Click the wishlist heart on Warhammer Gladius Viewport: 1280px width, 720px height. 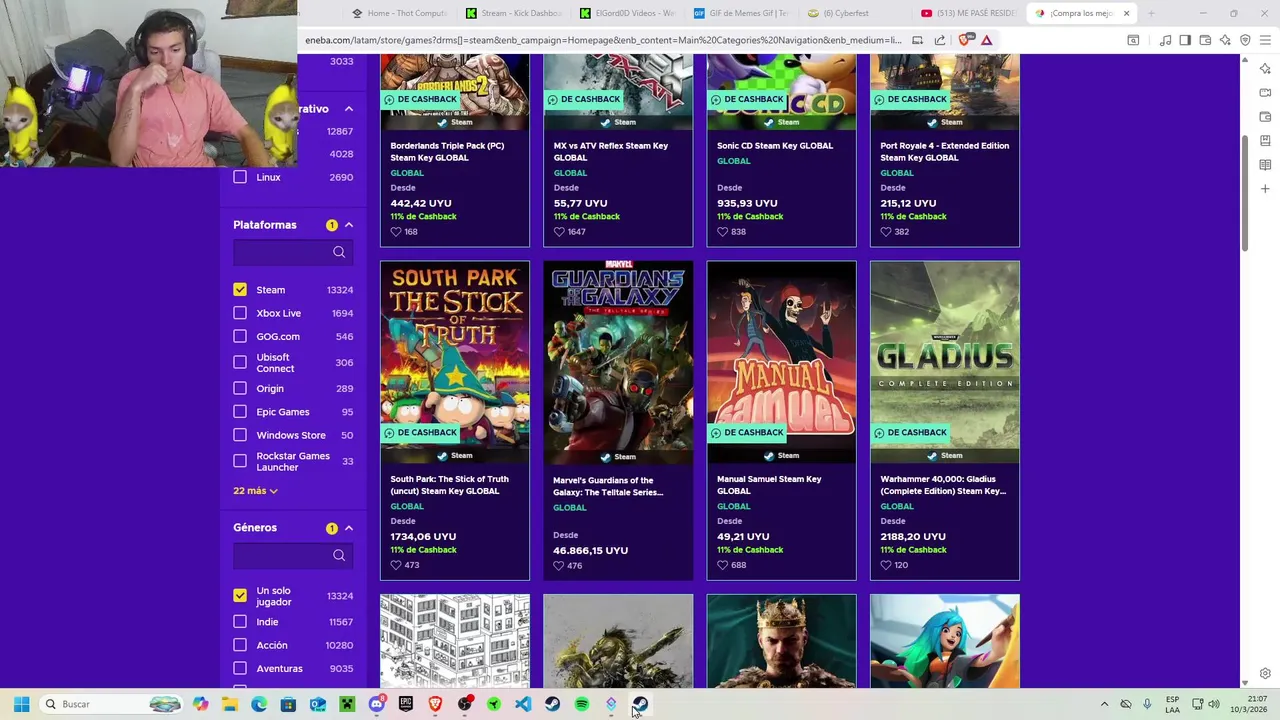tap(885, 565)
